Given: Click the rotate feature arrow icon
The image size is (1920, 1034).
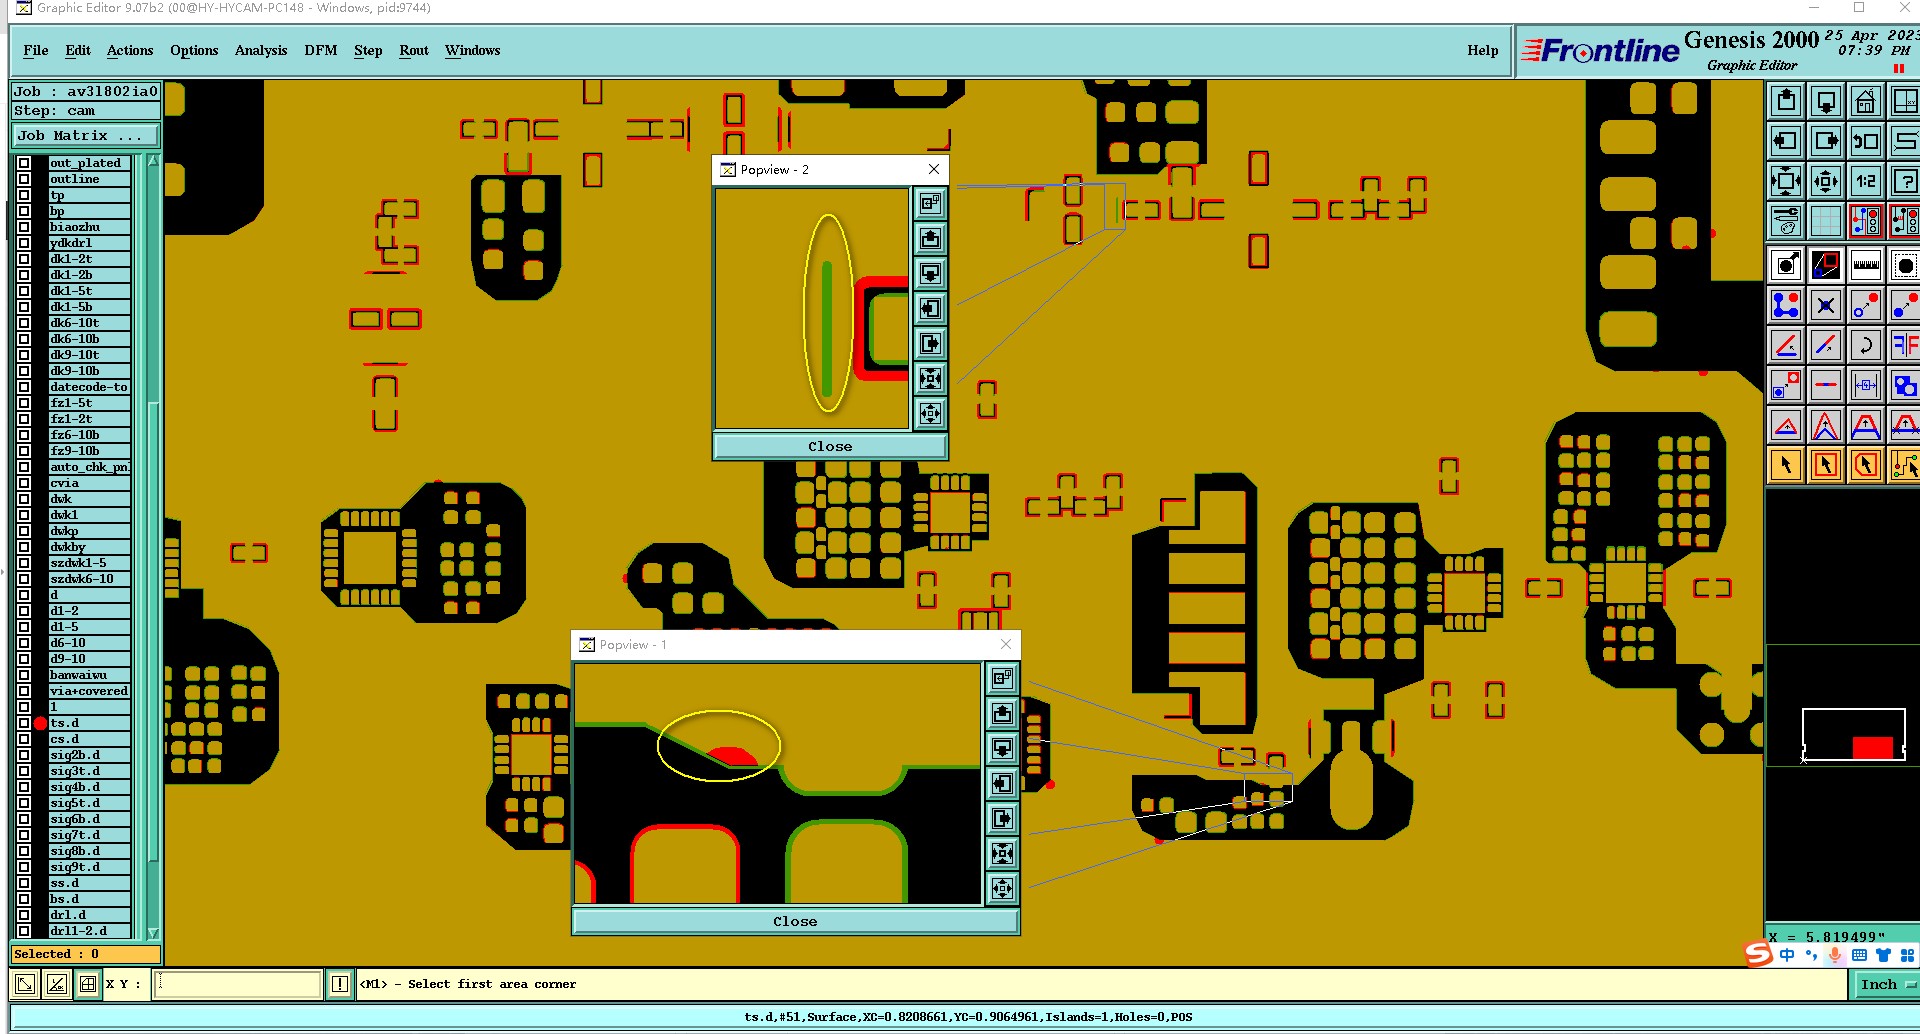Looking at the screenshot, I should 1866,346.
